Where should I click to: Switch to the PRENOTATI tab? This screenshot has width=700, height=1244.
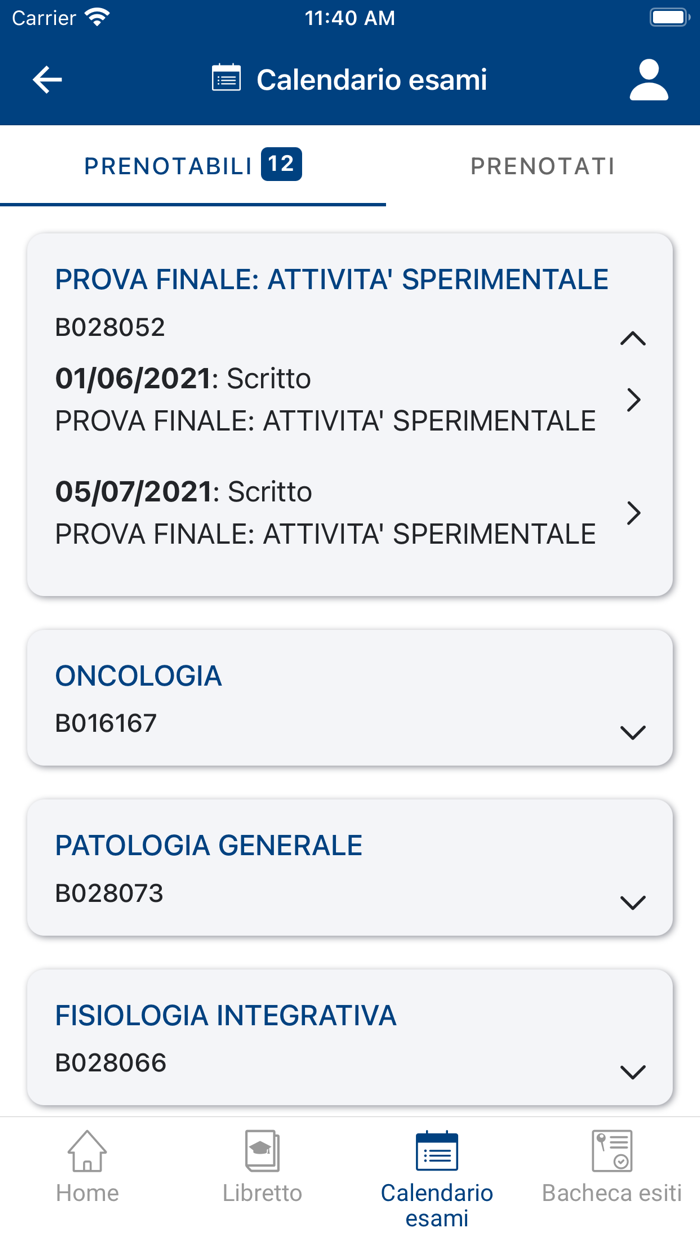click(542, 166)
